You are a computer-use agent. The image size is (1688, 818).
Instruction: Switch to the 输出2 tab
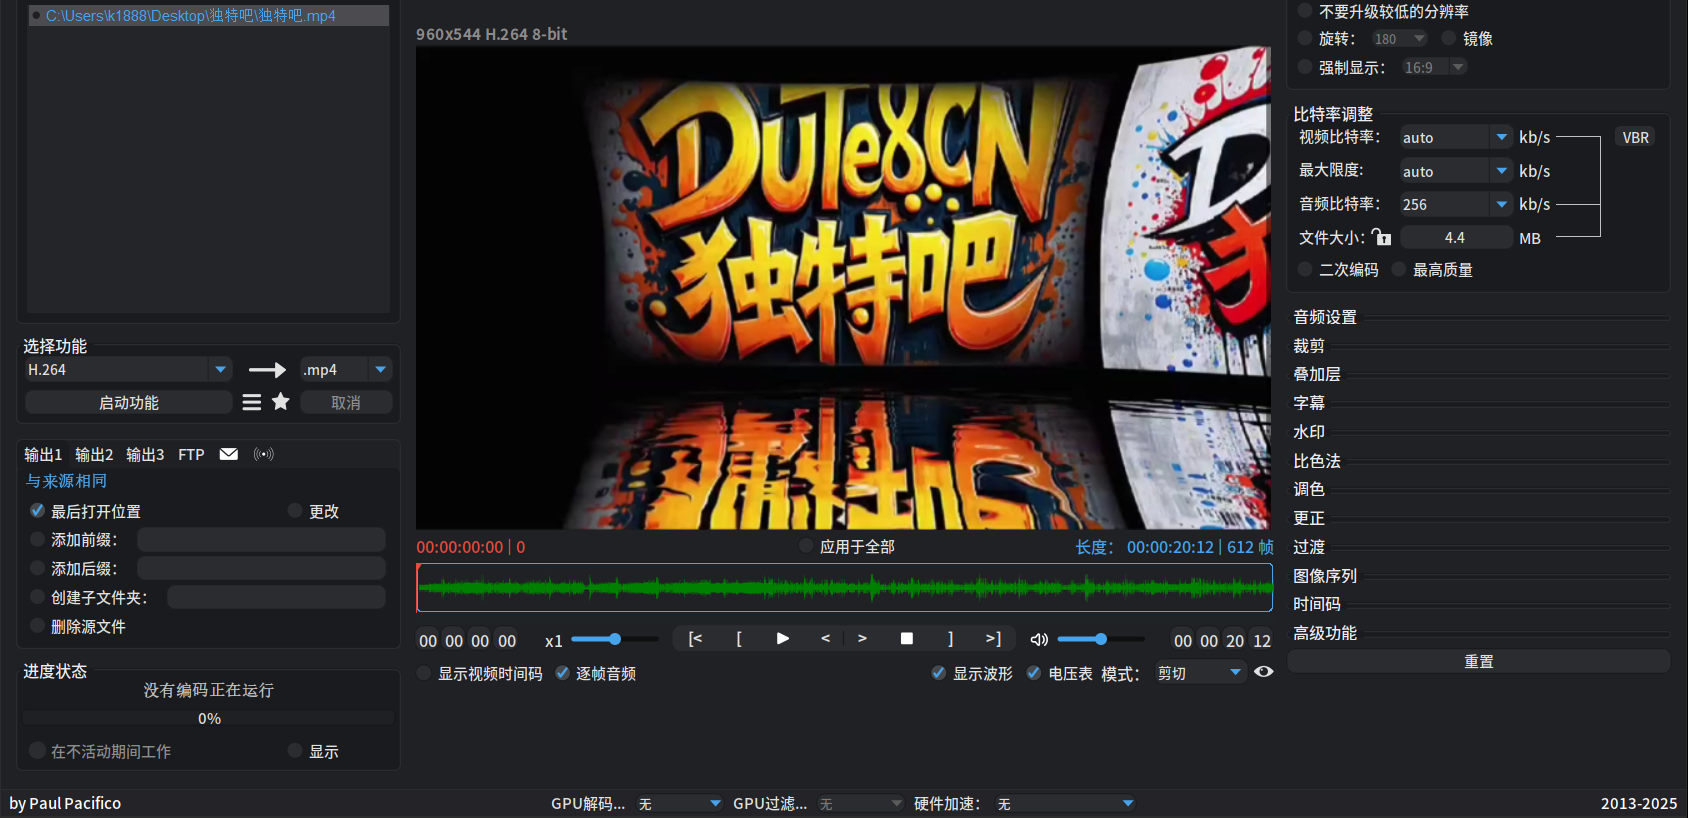(x=94, y=454)
